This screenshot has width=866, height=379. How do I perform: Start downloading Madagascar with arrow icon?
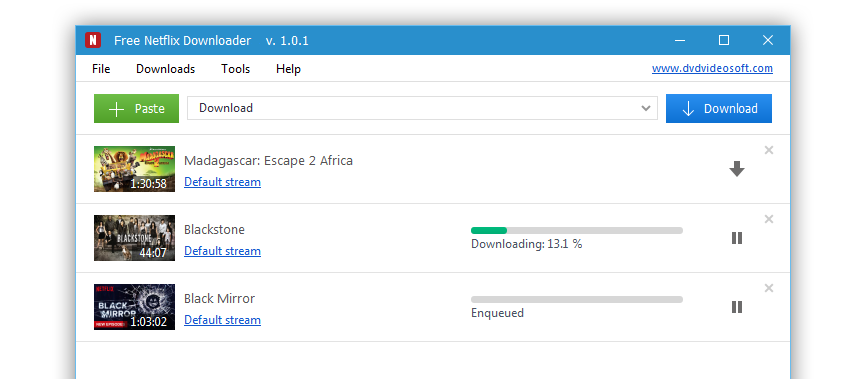click(737, 169)
